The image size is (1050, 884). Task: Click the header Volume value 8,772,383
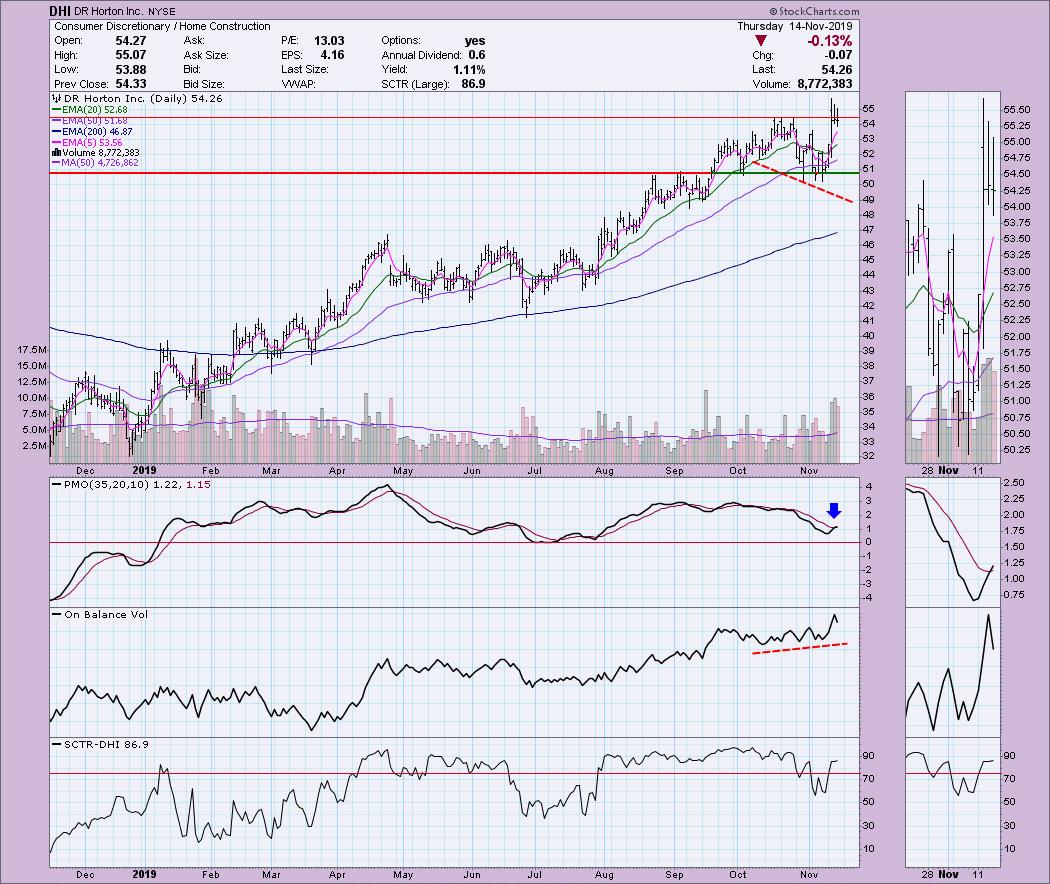(x=824, y=84)
